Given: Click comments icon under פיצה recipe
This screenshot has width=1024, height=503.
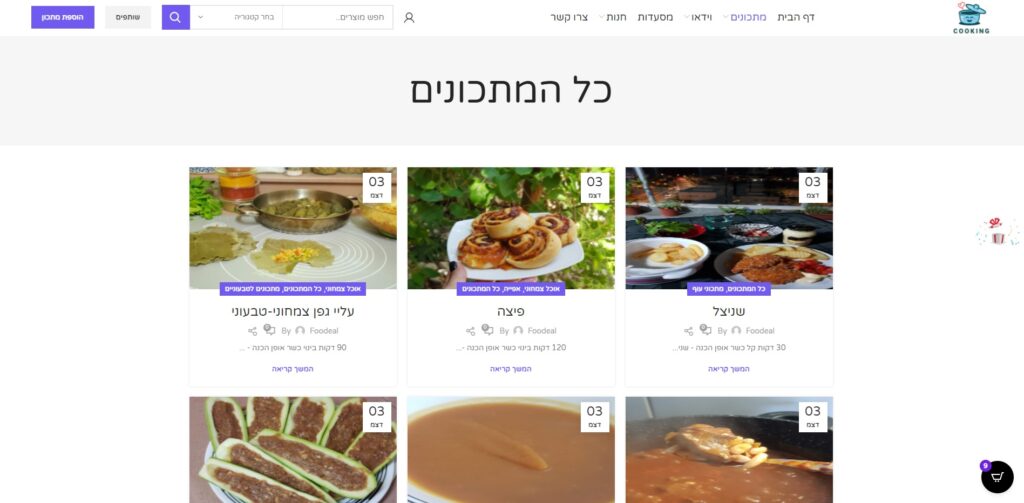Looking at the screenshot, I should point(487,330).
